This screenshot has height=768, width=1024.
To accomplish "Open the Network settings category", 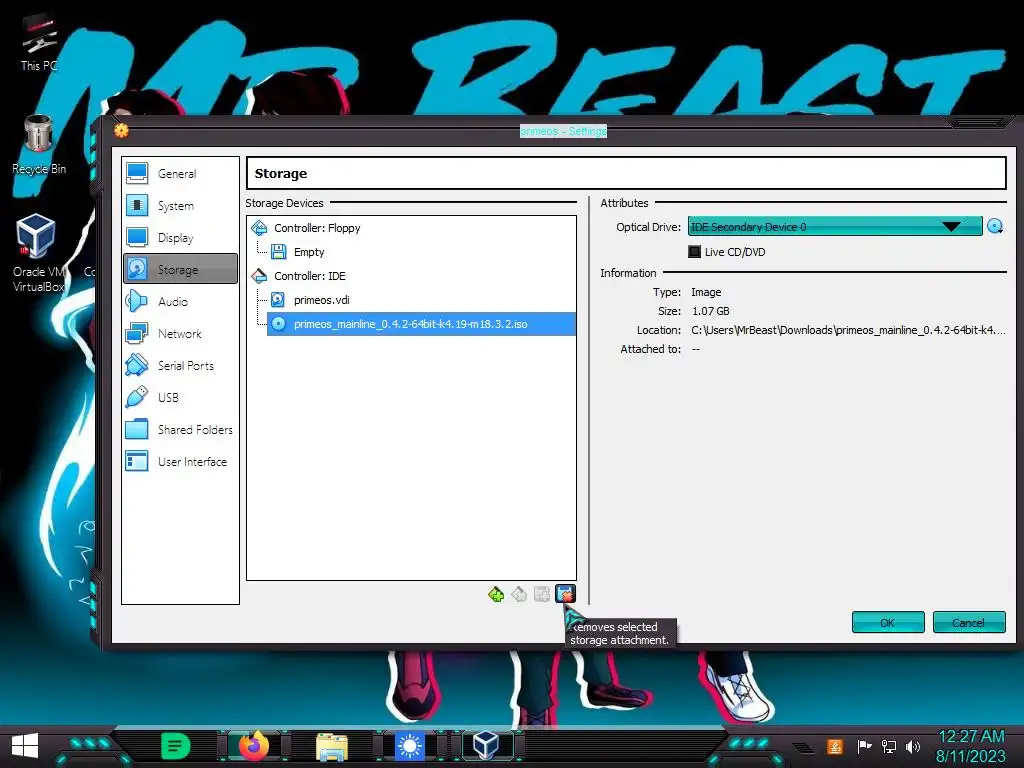I will click(x=180, y=334).
